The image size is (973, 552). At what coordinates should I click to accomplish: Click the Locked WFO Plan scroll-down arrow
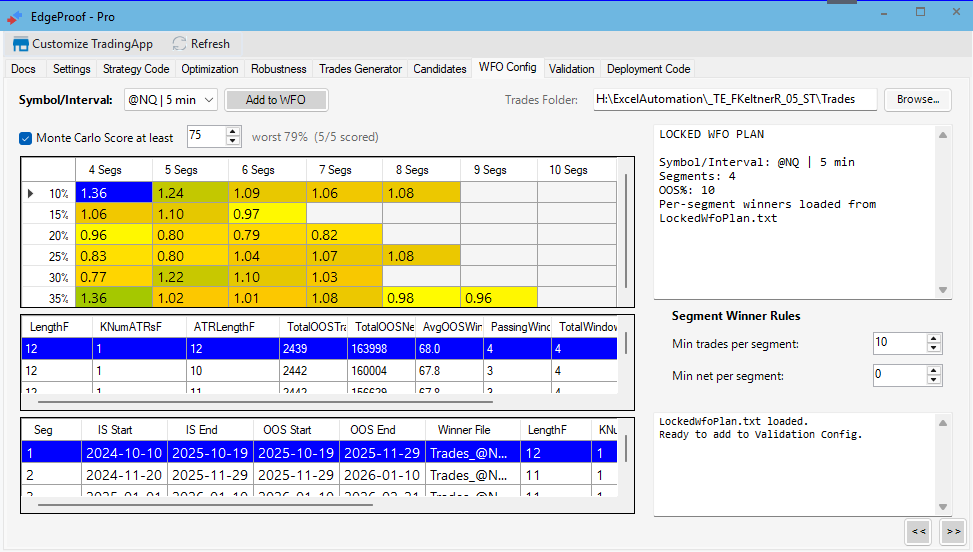pos(943,290)
